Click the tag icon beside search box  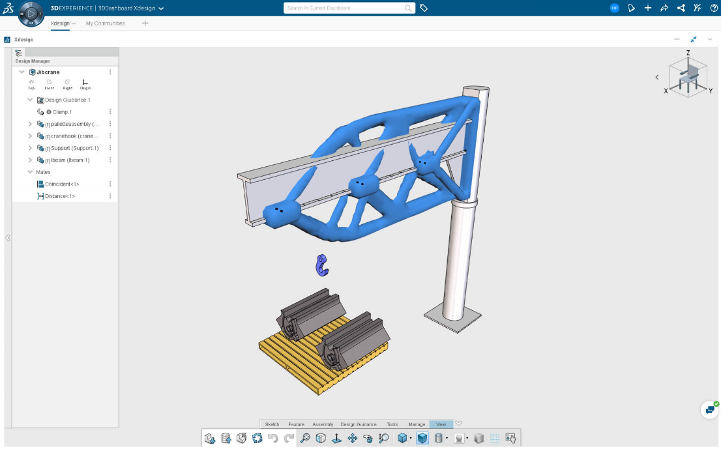coord(424,8)
